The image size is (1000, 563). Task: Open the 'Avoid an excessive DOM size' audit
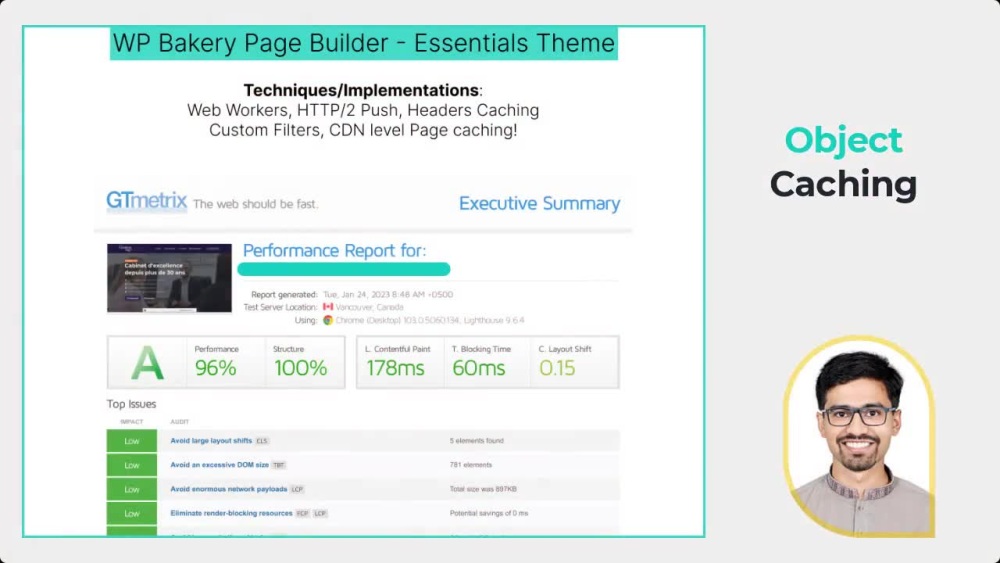click(x=219, y=465)
